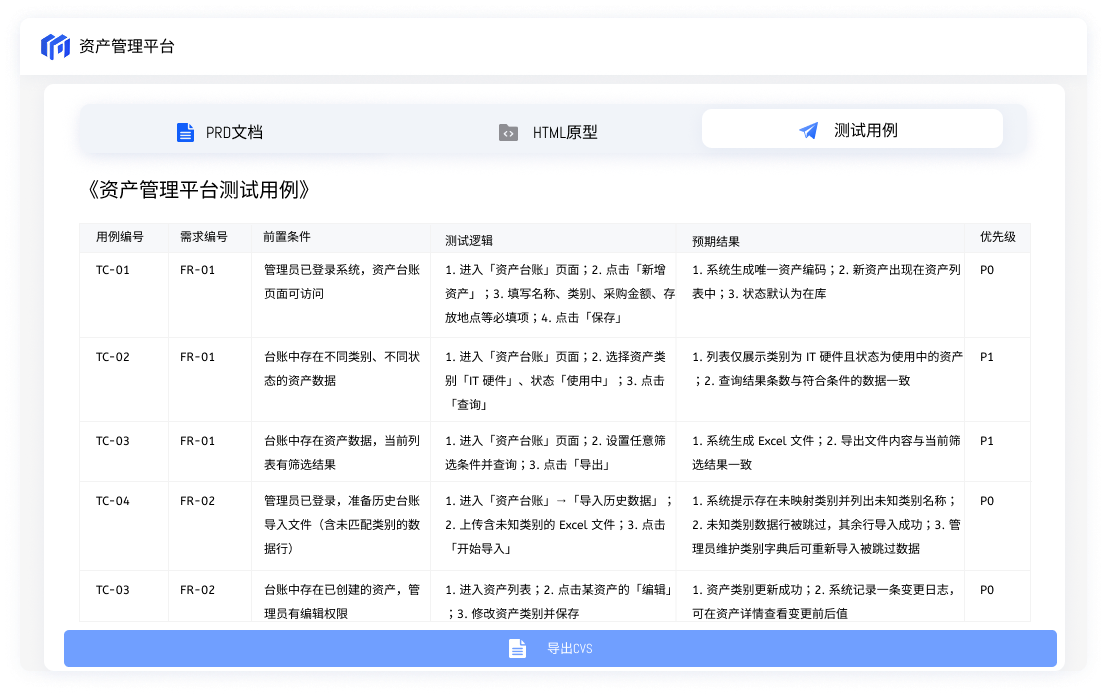
Task: Click the 预期结果 column header
Action: tap(716, 242)
